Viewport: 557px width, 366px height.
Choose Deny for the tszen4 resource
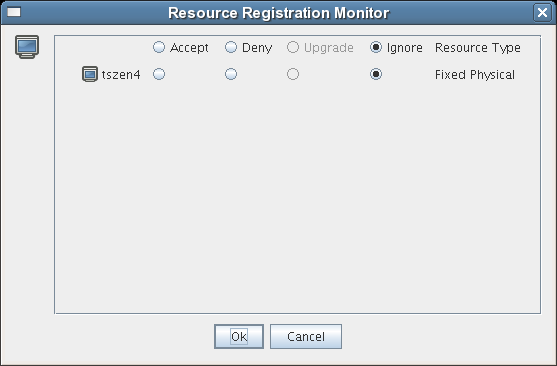231,74
